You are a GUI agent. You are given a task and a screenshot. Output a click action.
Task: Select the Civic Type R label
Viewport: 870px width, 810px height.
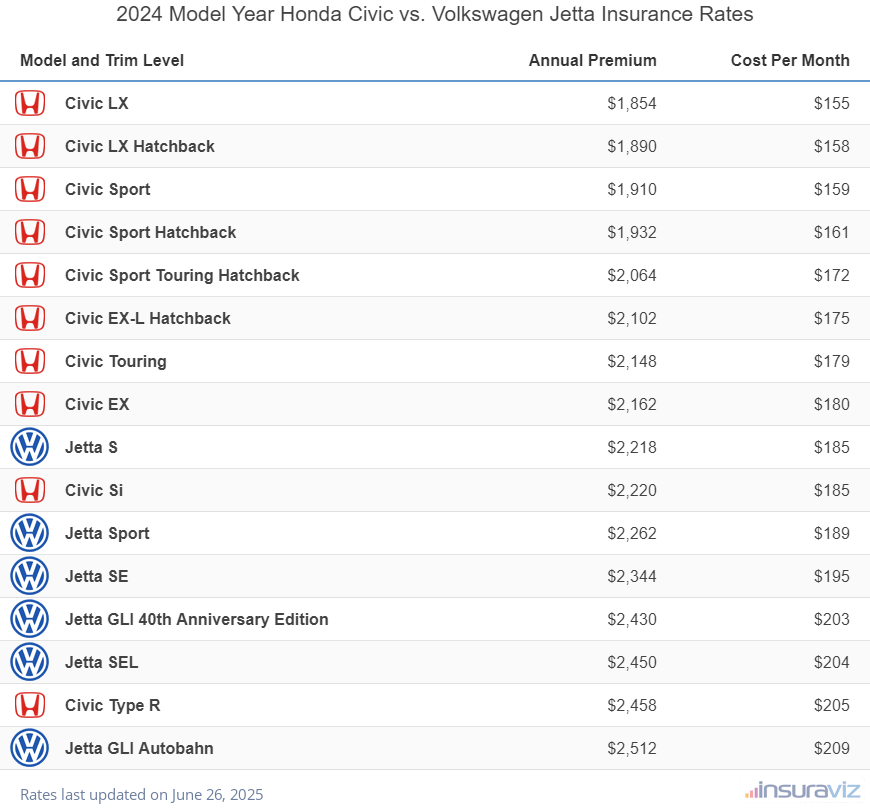point(113,705)
